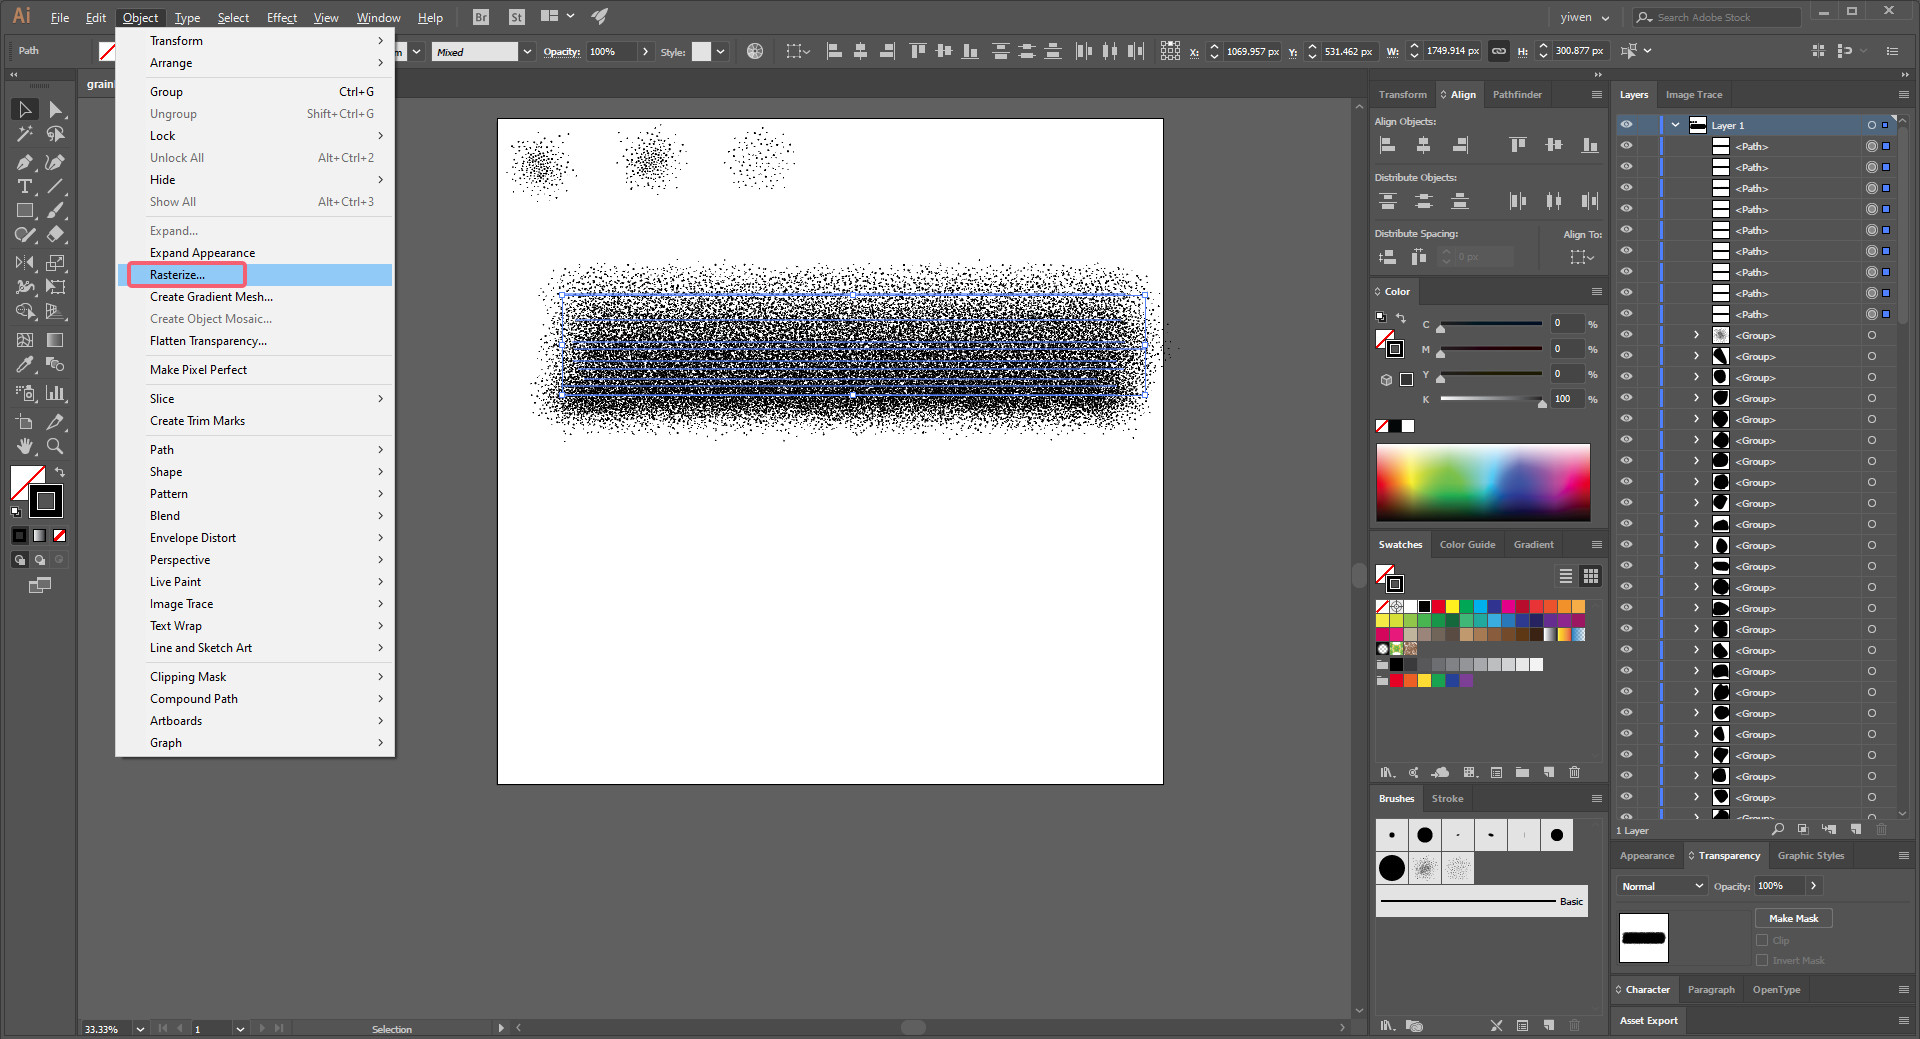Open zoom level dropdown at 33.33%

(140, 1028)
